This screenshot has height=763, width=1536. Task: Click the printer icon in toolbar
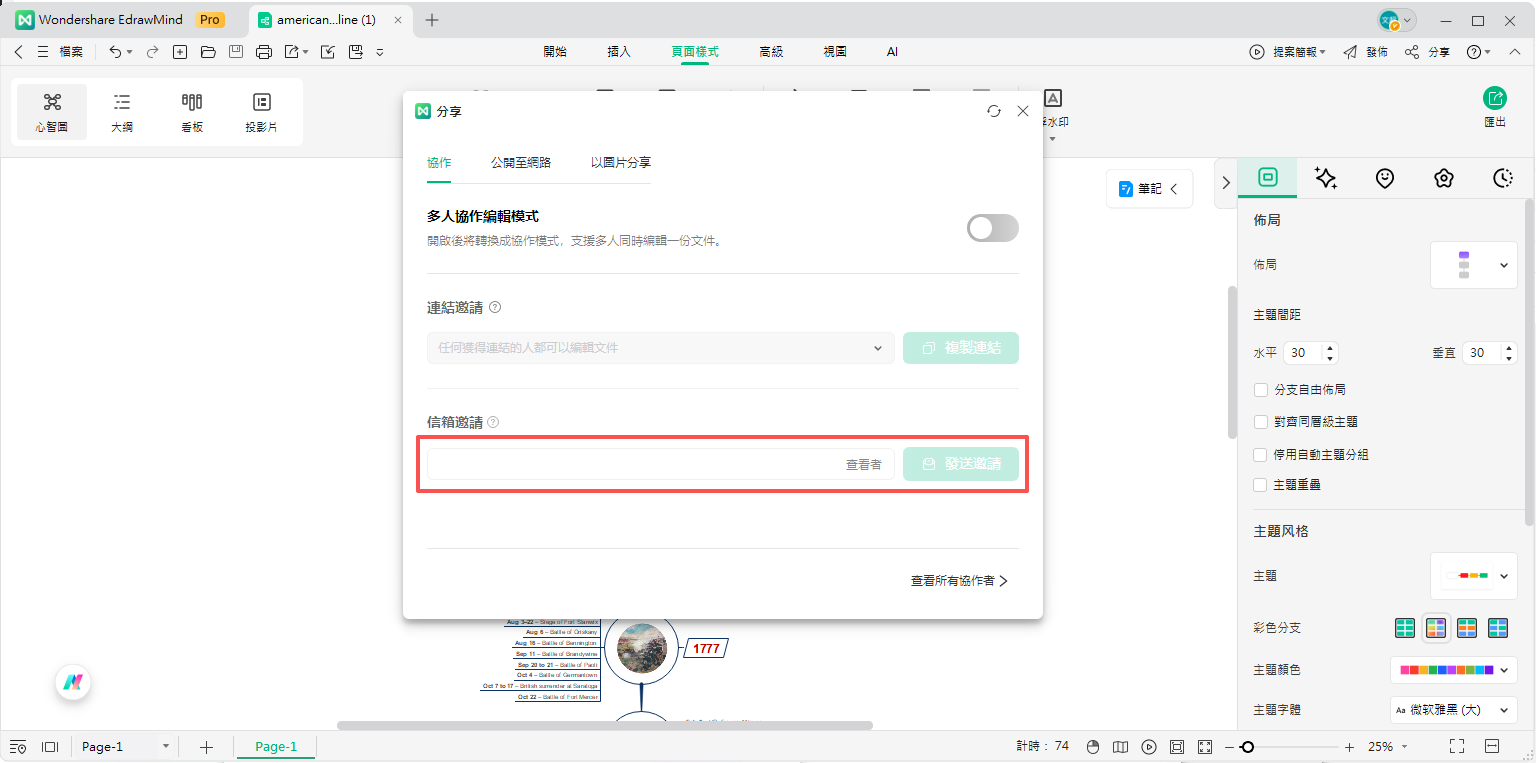(264, 51)
